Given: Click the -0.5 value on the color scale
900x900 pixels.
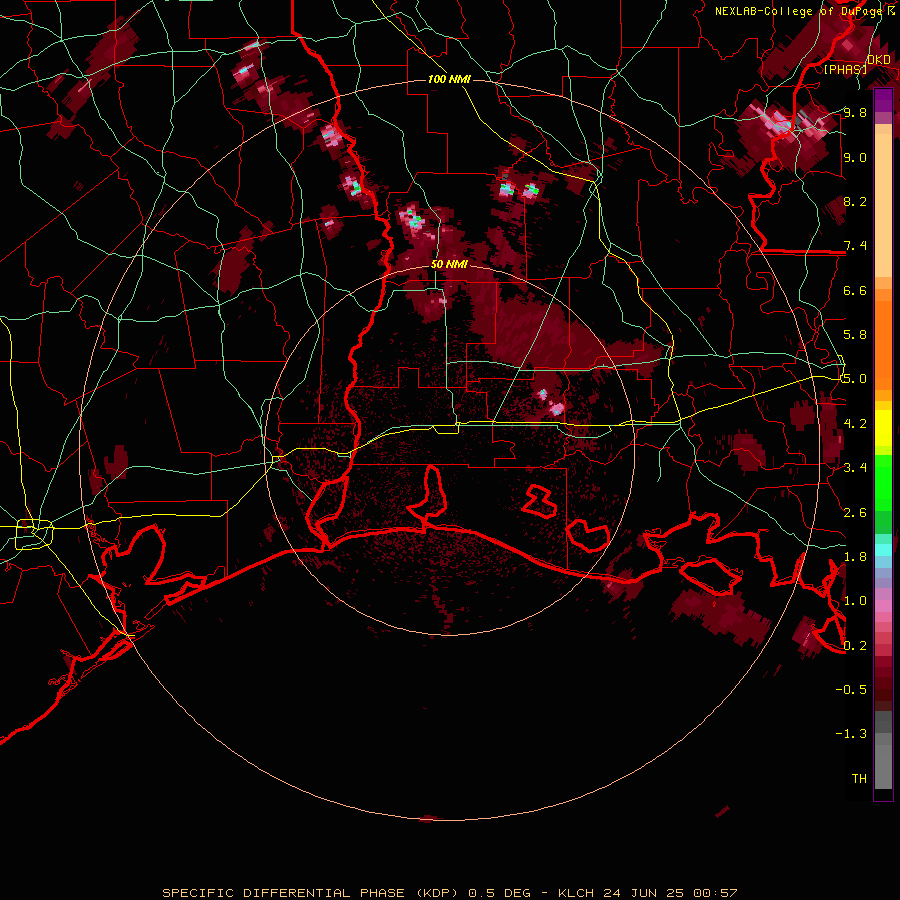Looking at the screenshot, I should pos(851,690).
